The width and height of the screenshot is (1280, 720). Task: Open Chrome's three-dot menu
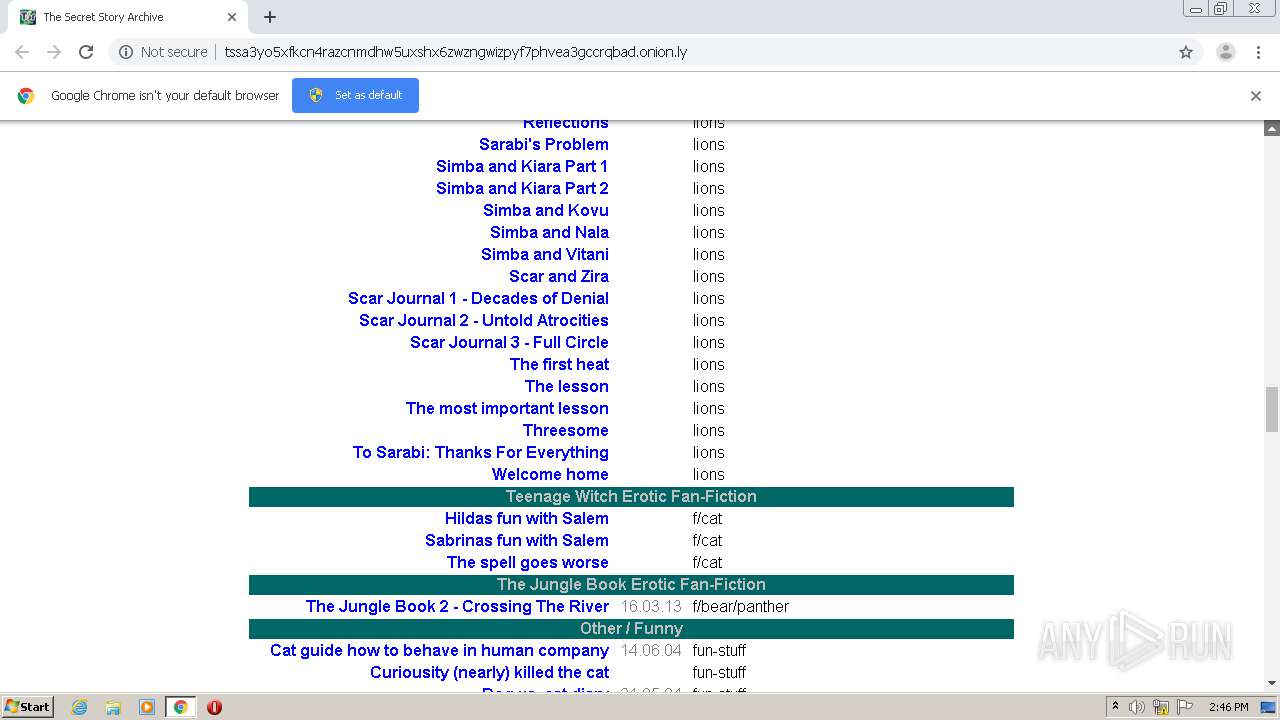click(x=1258, y=52)
